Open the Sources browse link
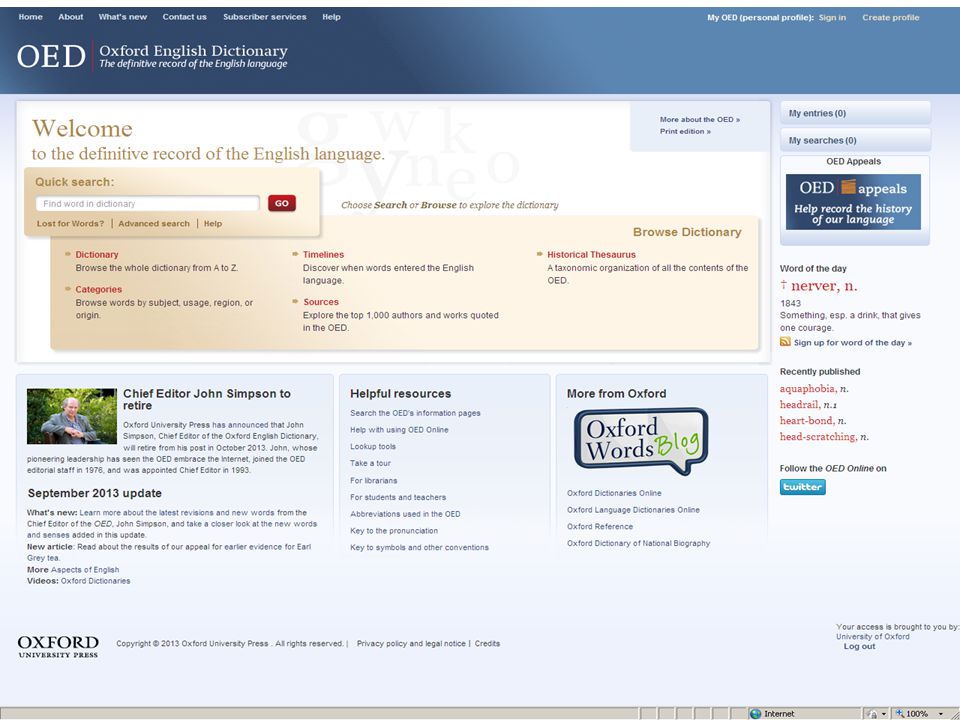The width and height of the screenshot is (960, 720). (x=321, y=302)
